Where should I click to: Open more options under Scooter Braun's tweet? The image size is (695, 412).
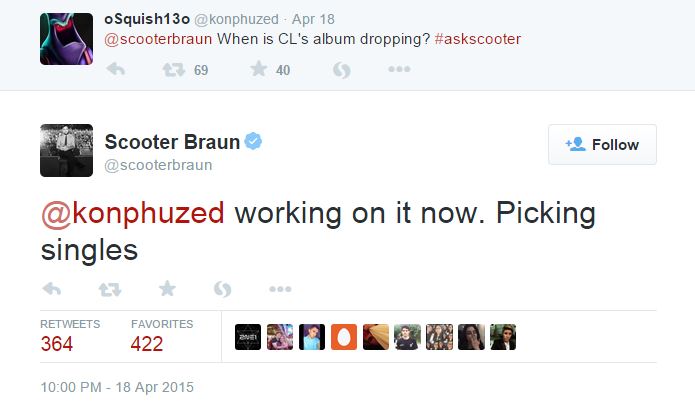[280, 289]
